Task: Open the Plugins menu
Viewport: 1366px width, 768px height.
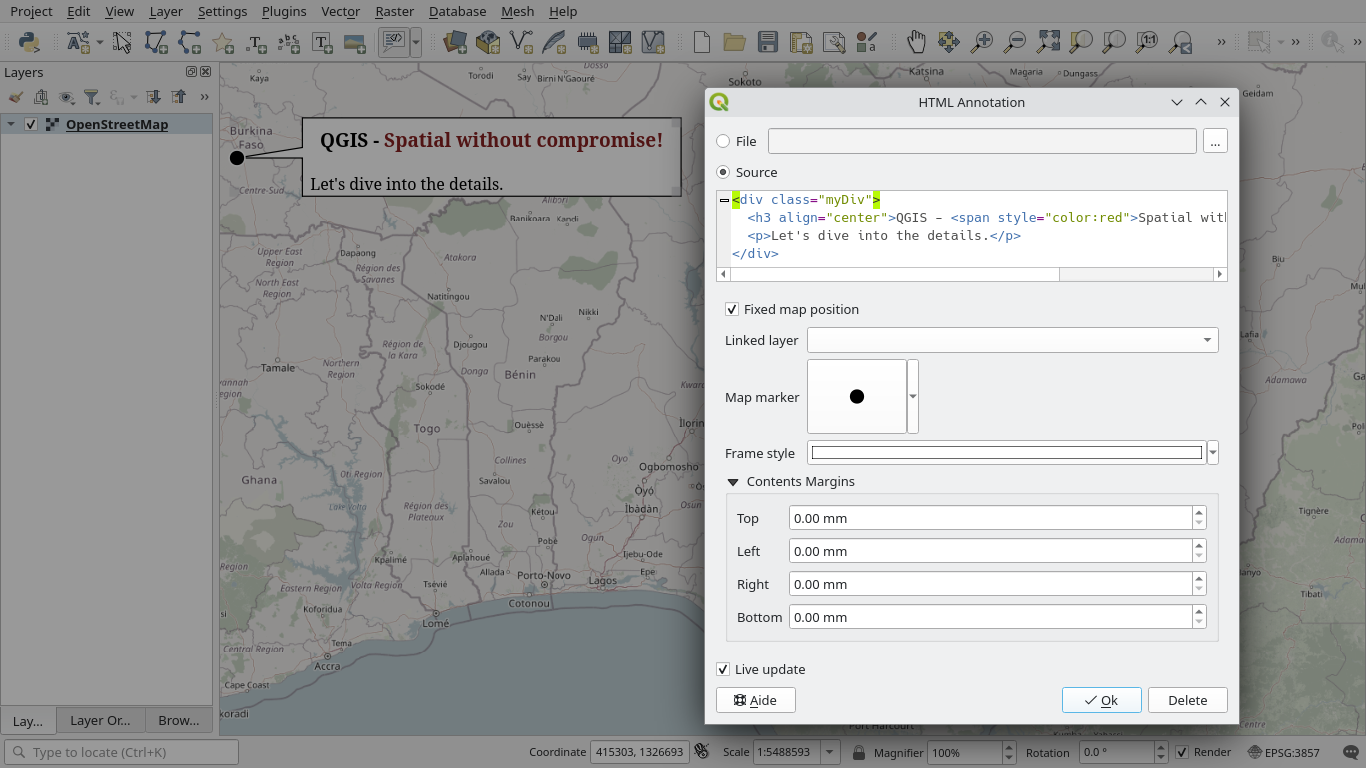Action: click(x=284, y=11)
